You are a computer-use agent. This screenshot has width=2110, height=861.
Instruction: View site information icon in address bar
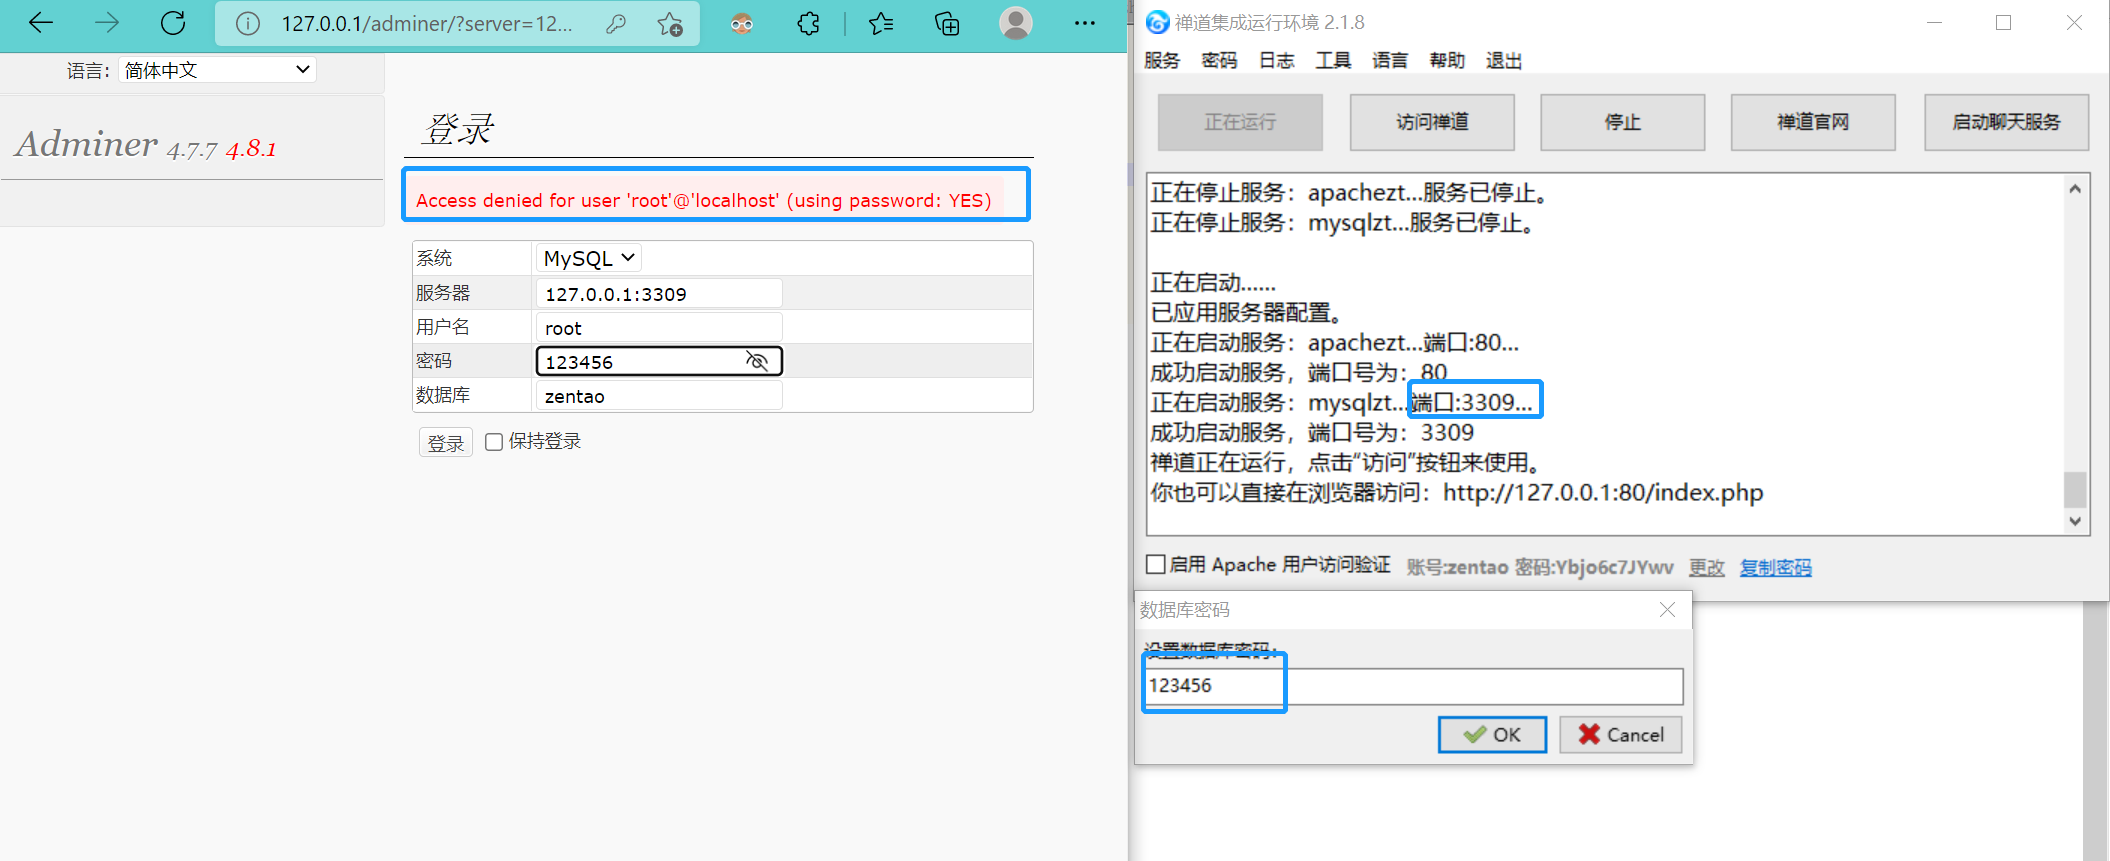click(248, 24)
